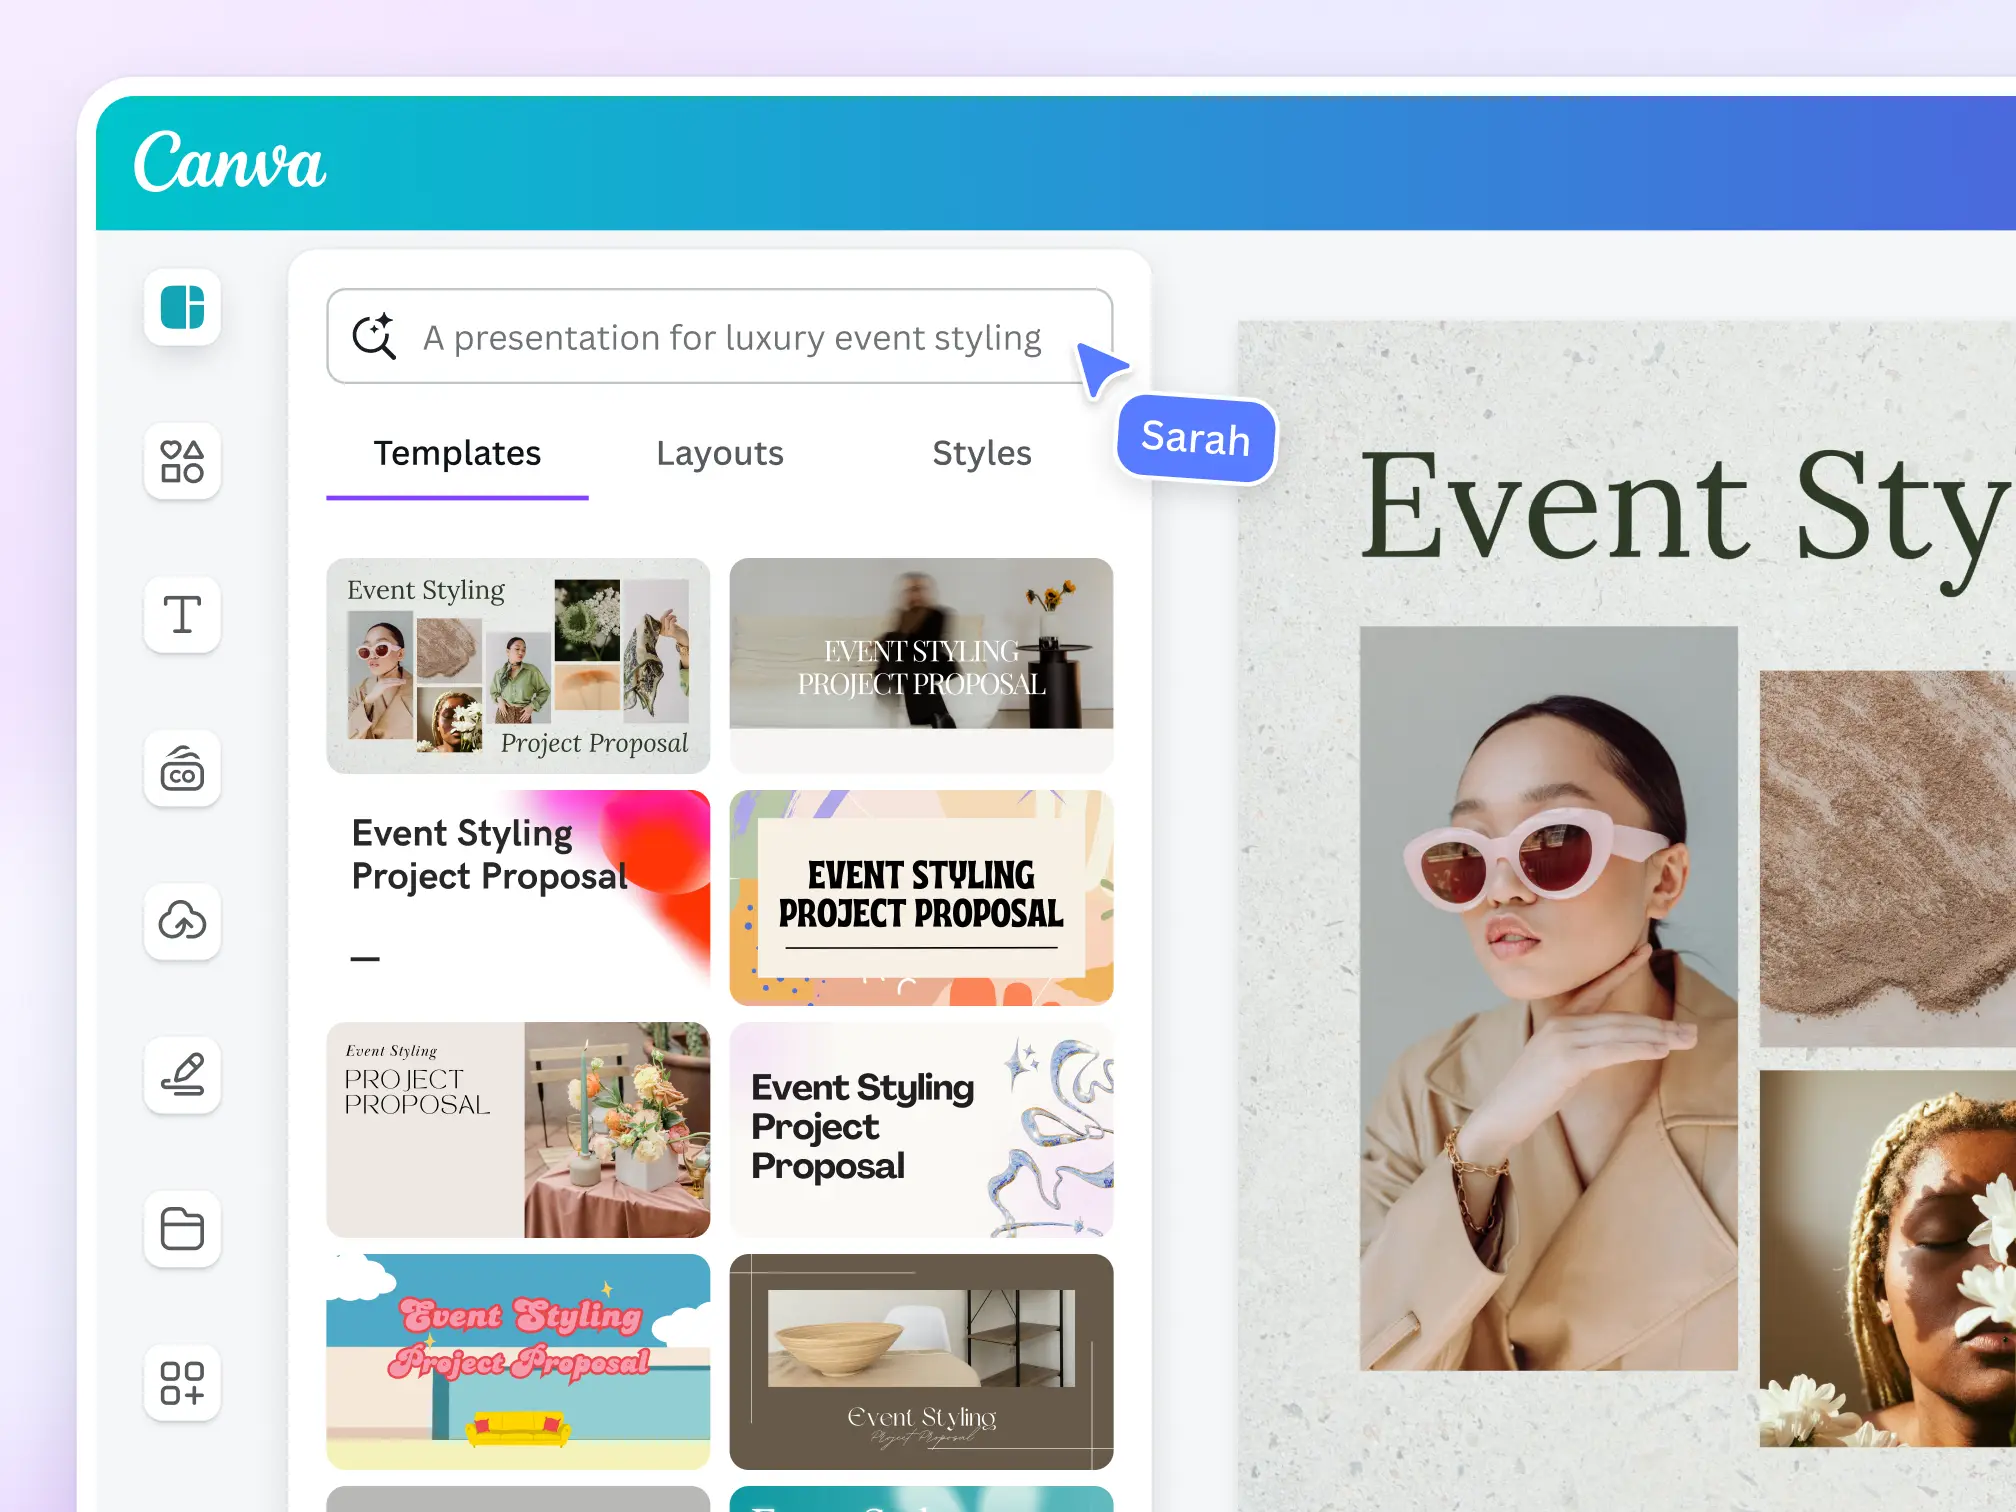Select the Templates tab
The height and width of the screenshot is (1512, 2016).
pyautogui.click(x=456, y=453)
